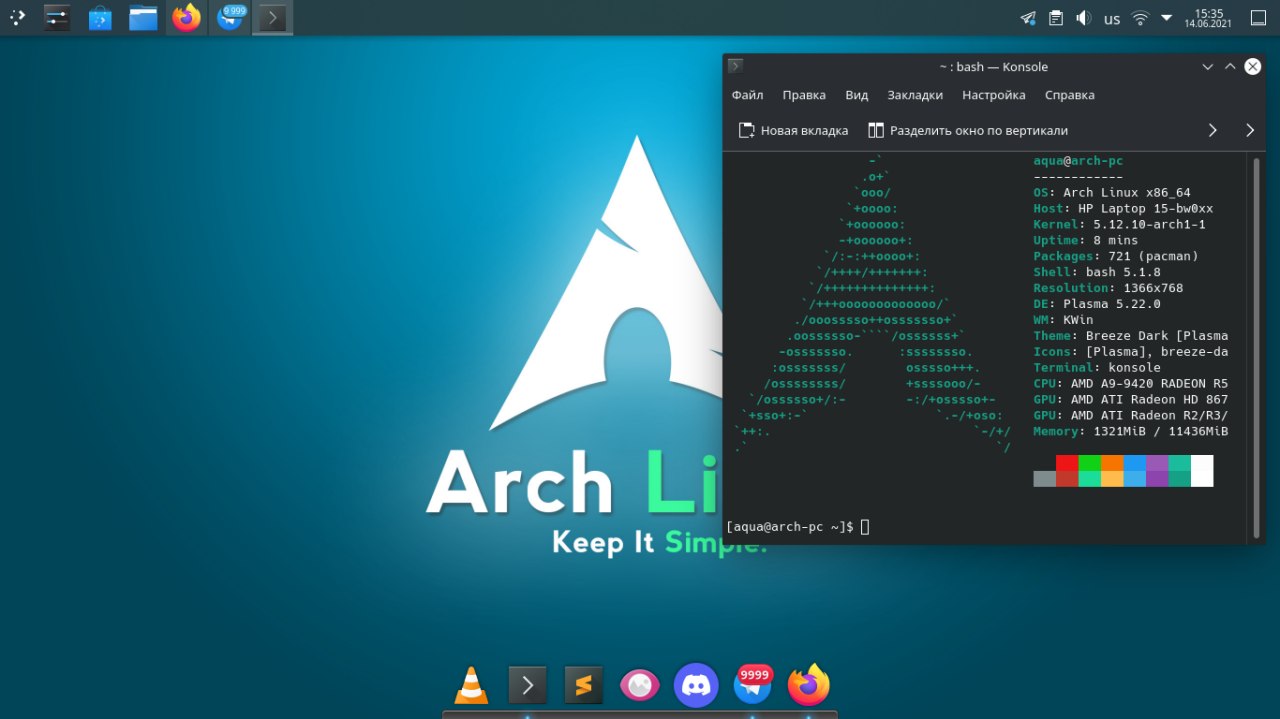Launch Discord from the dock
1280x719 pixels.
click(x=697, y=685)
